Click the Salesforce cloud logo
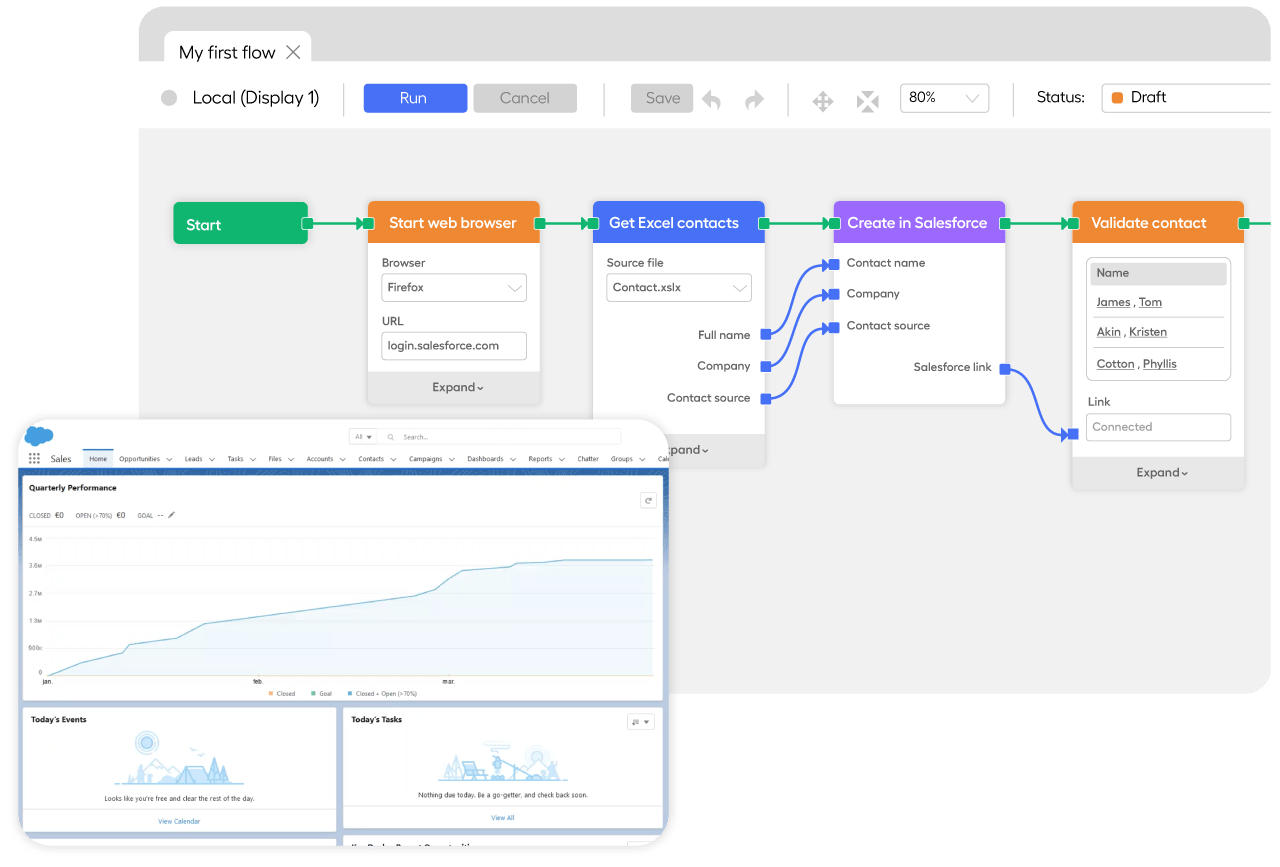This screenshot has width=1280, height=867. [39, 435]
